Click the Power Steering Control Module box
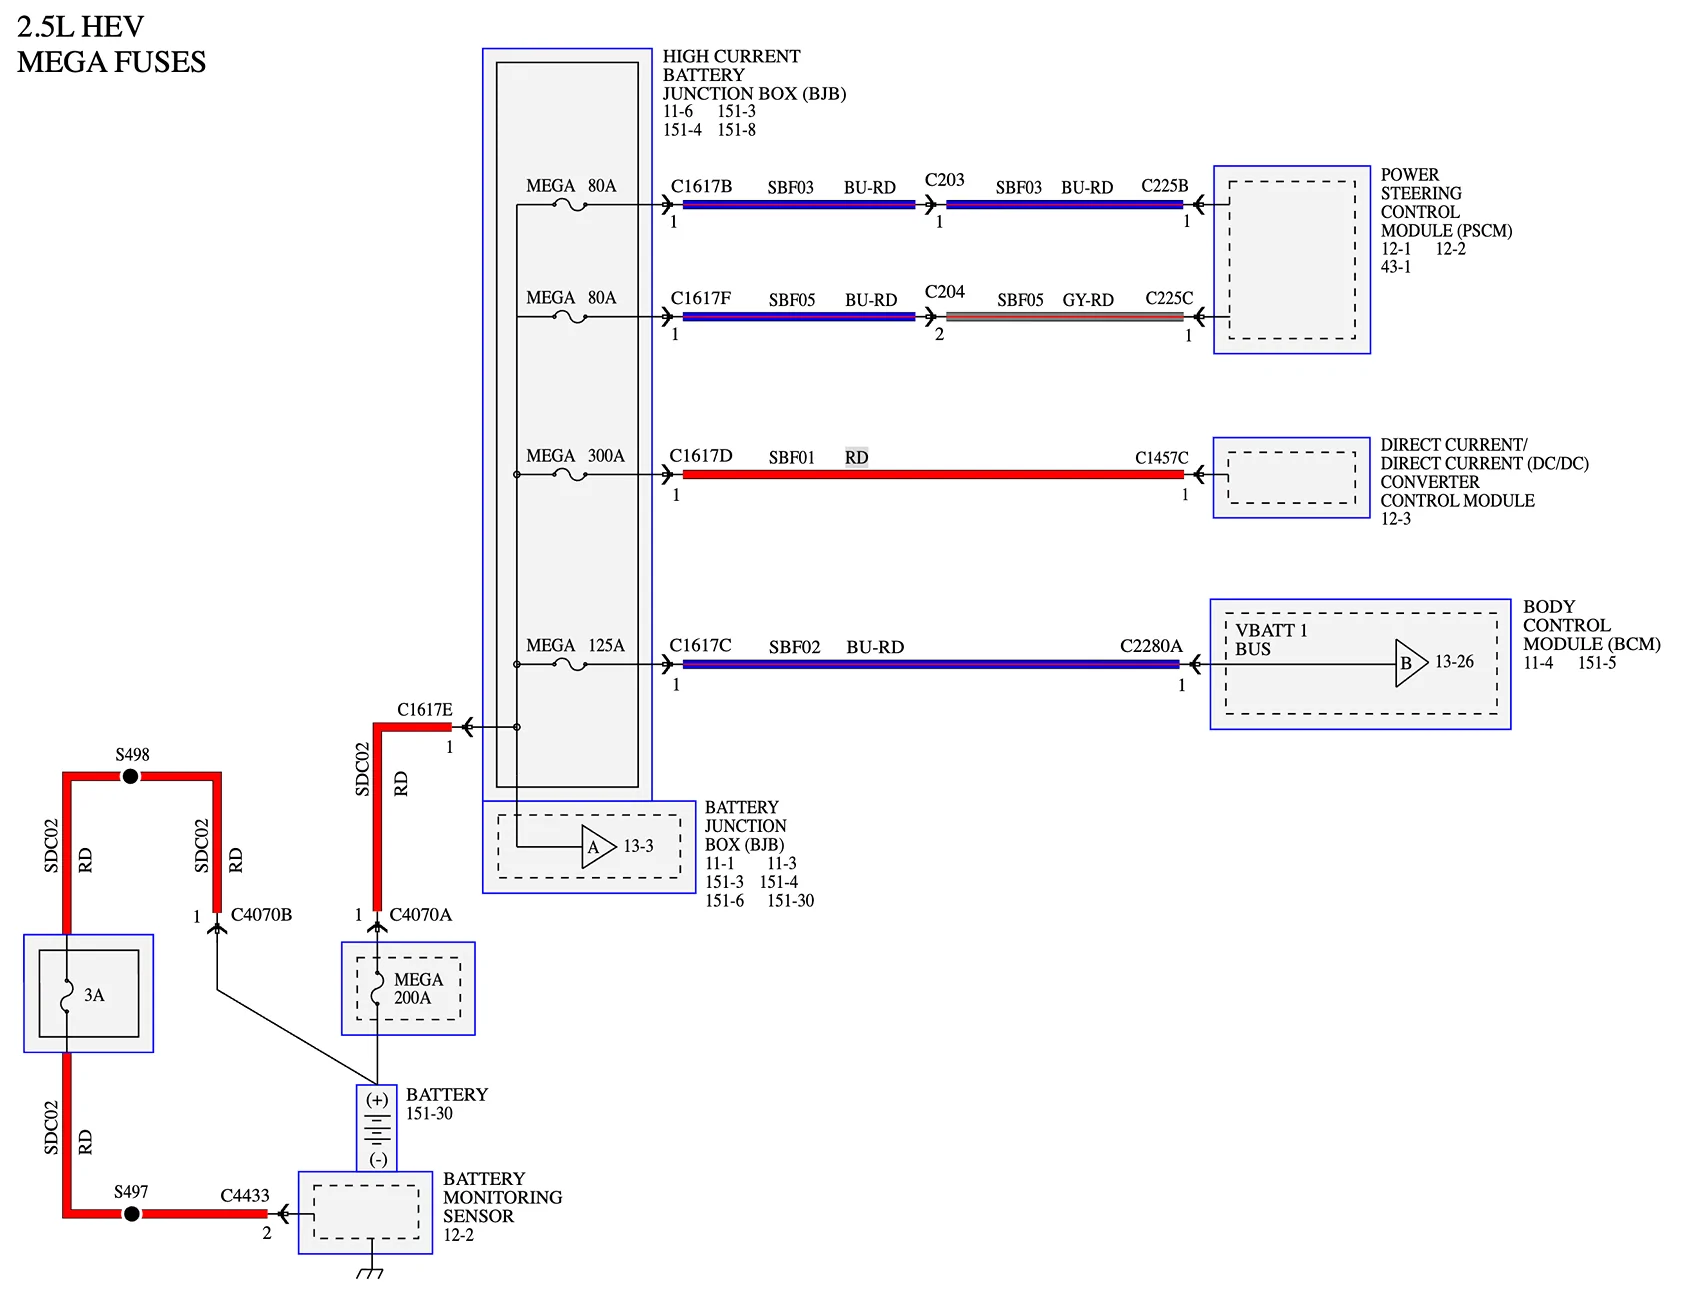Screen dimensions: 1701x1300 coord(1292,260)
